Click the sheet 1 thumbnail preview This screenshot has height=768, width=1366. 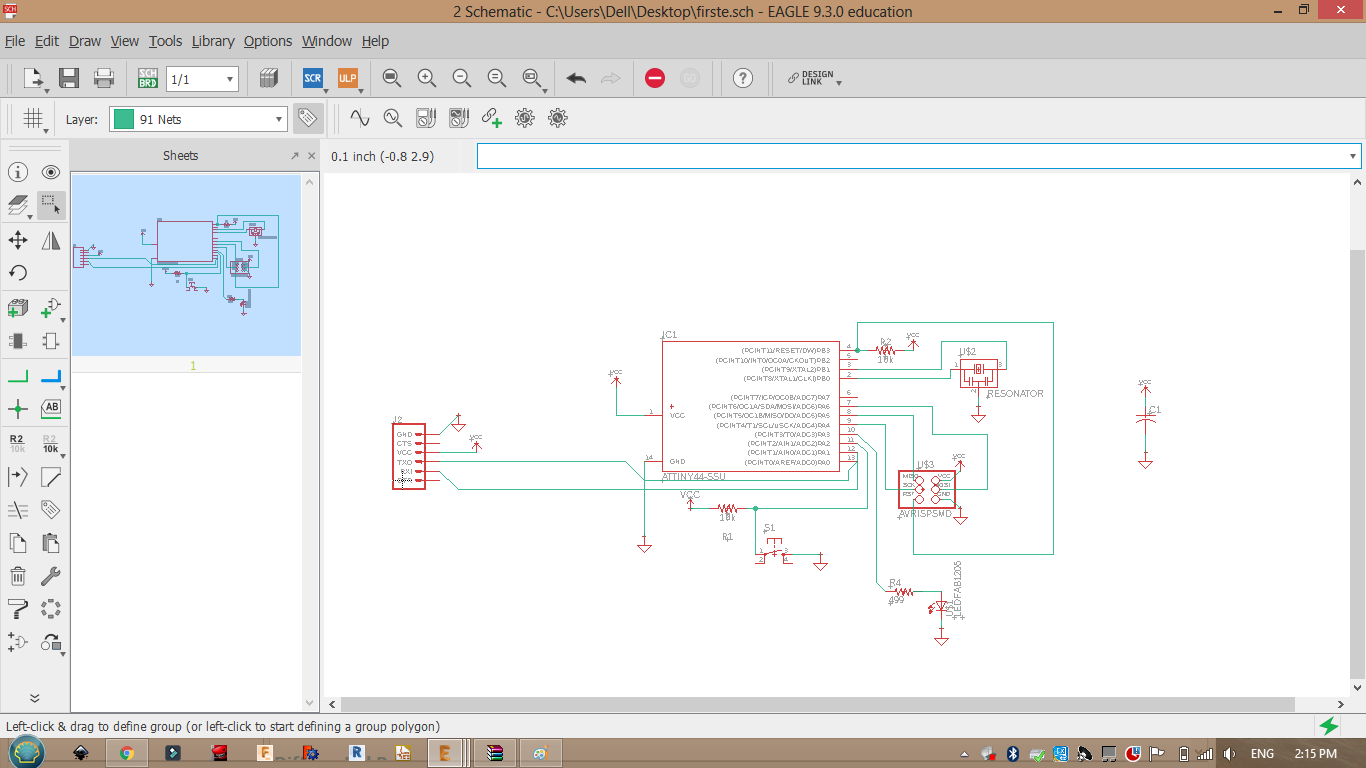click(186, 266)
